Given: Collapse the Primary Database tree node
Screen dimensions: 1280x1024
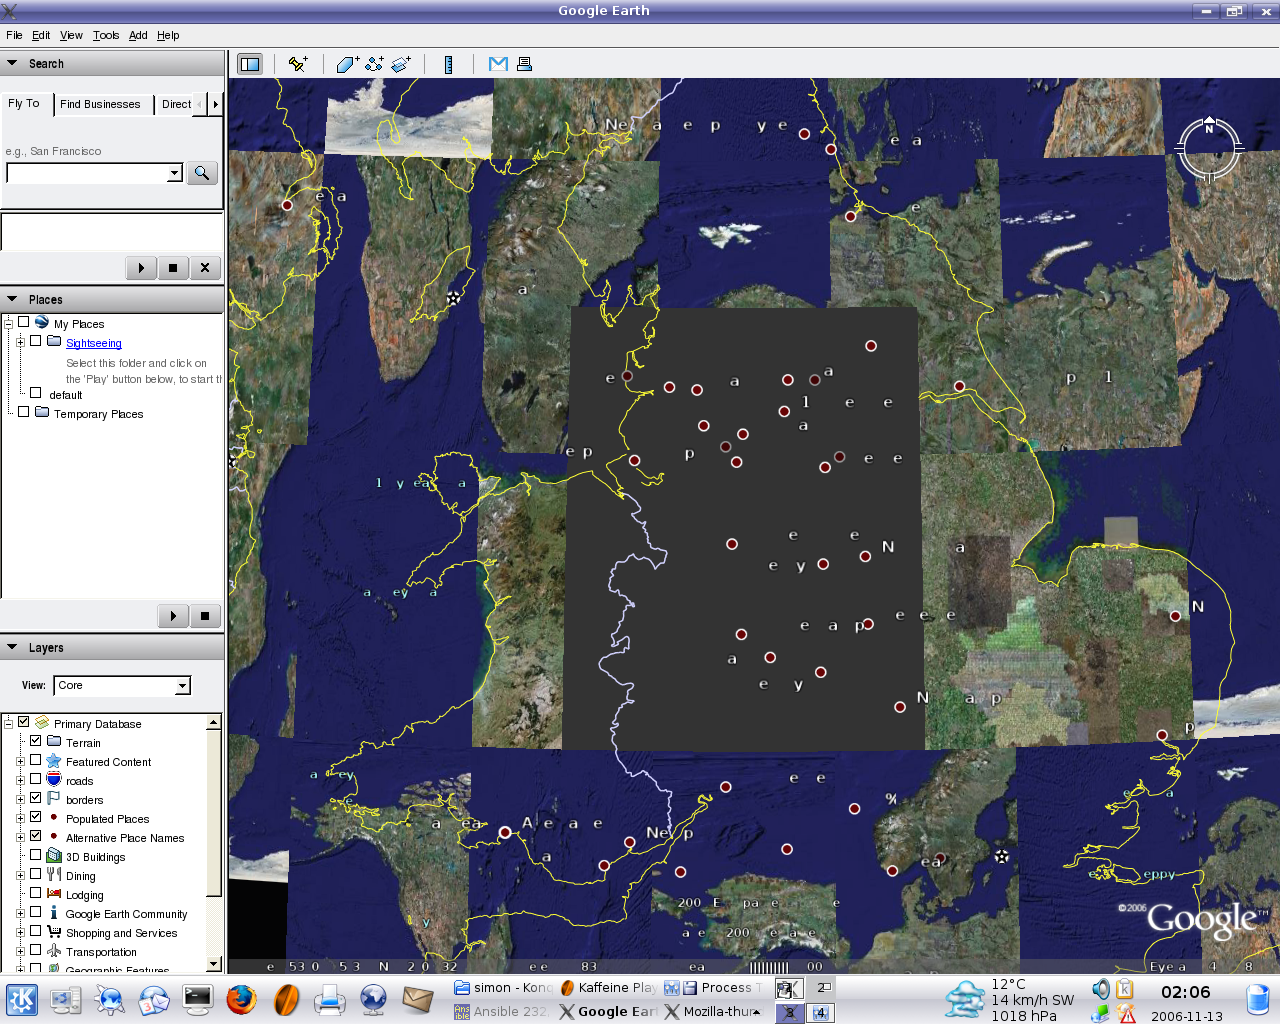Looking at the screenshot, I should (x=8, y=723).
